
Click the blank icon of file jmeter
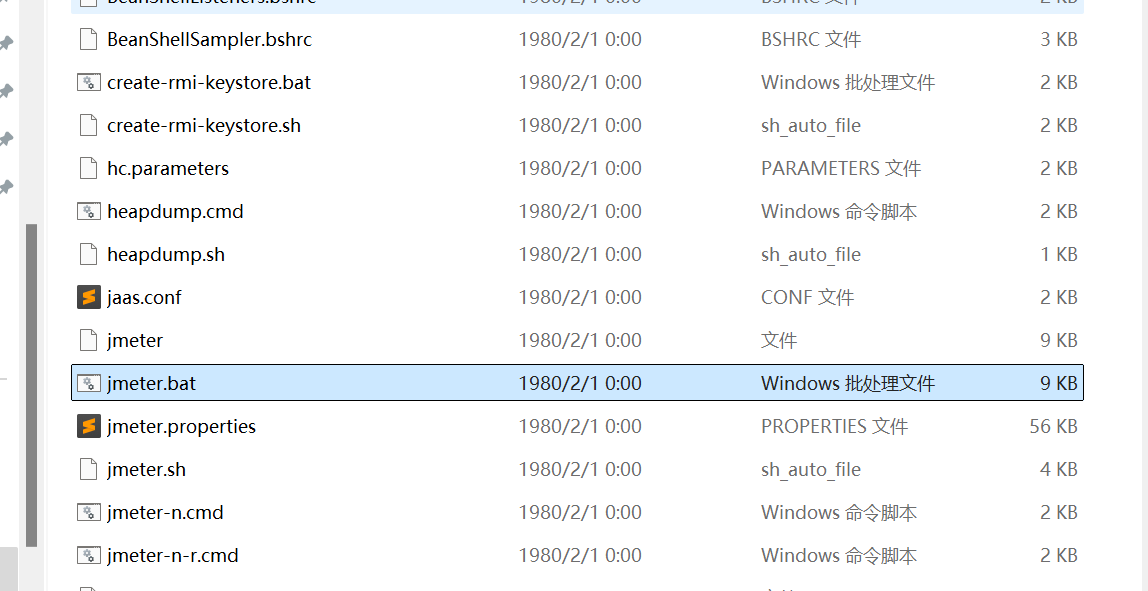click(x=88, y=341)
